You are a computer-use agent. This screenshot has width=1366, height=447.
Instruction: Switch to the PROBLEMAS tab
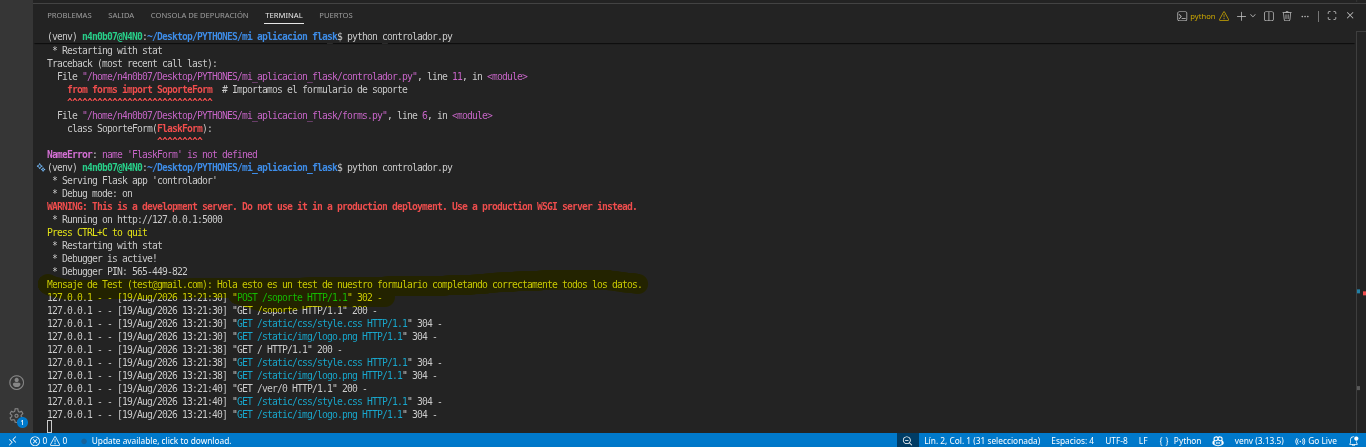(69, 16)
